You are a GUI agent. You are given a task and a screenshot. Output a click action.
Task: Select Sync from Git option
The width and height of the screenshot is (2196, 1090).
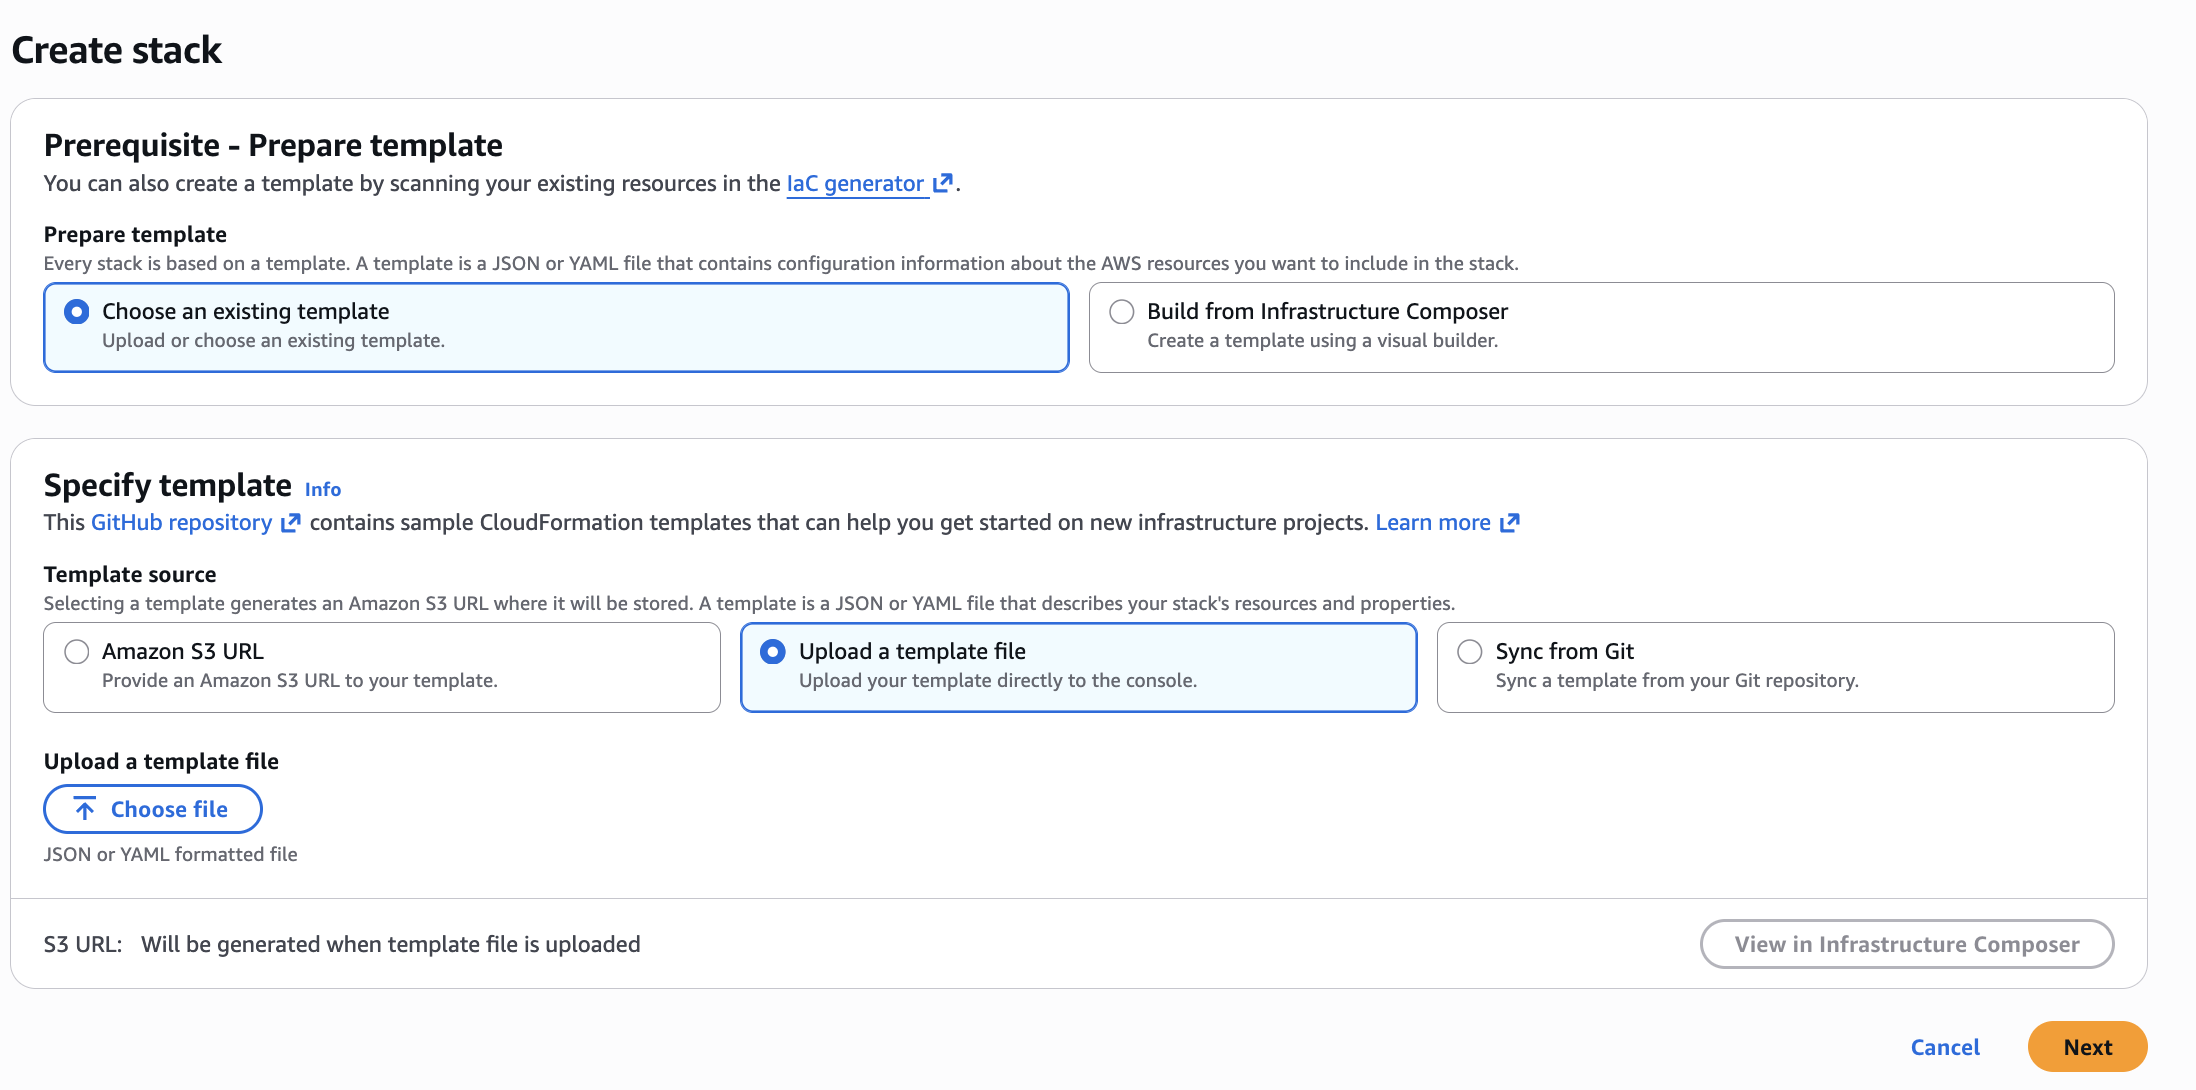pyautogui.click(x=1470, y=652)
